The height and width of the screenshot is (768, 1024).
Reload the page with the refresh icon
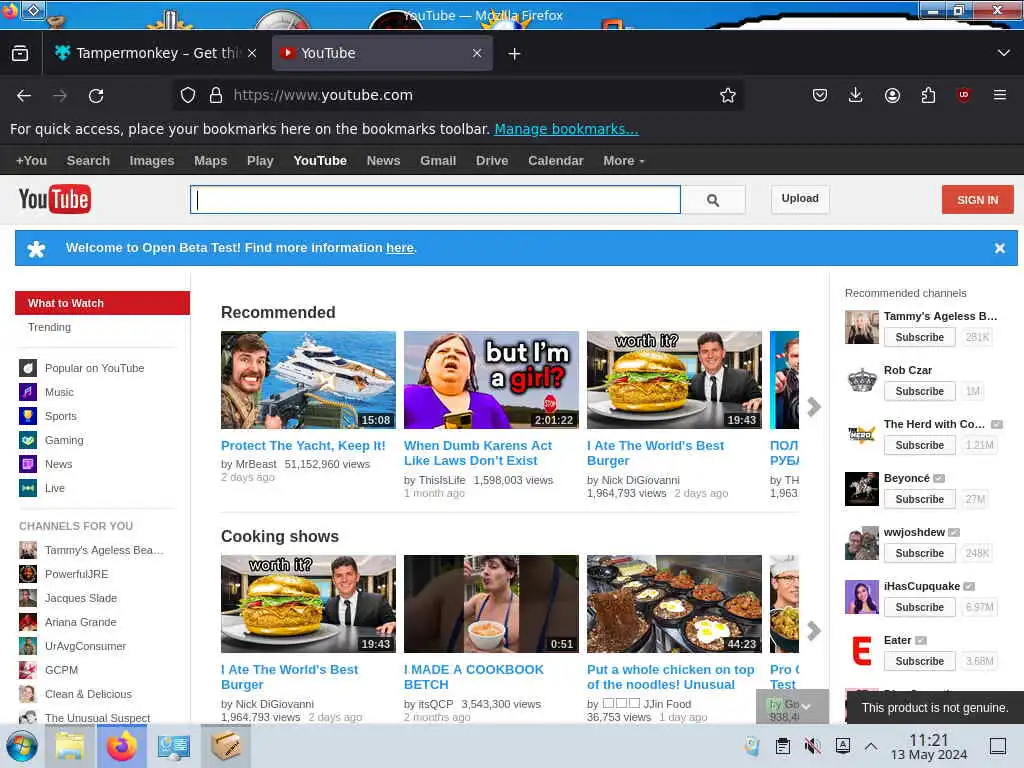[x=96, y=96]
